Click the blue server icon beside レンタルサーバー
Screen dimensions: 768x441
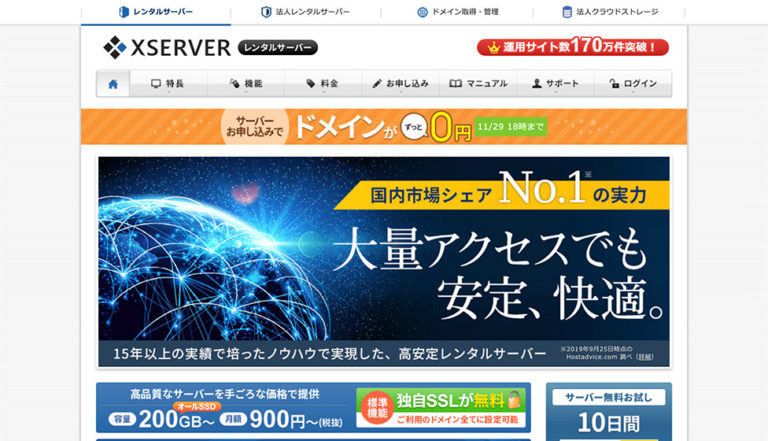click(x=124, y=12)
